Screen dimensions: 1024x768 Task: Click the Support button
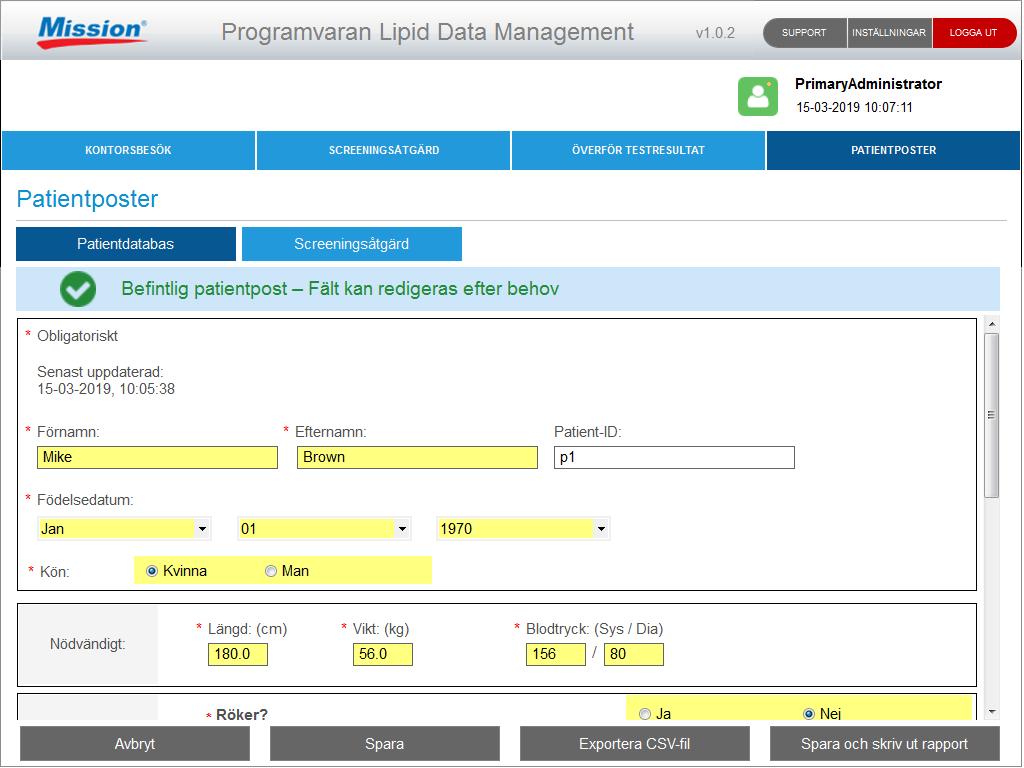(x=805, y=33)
